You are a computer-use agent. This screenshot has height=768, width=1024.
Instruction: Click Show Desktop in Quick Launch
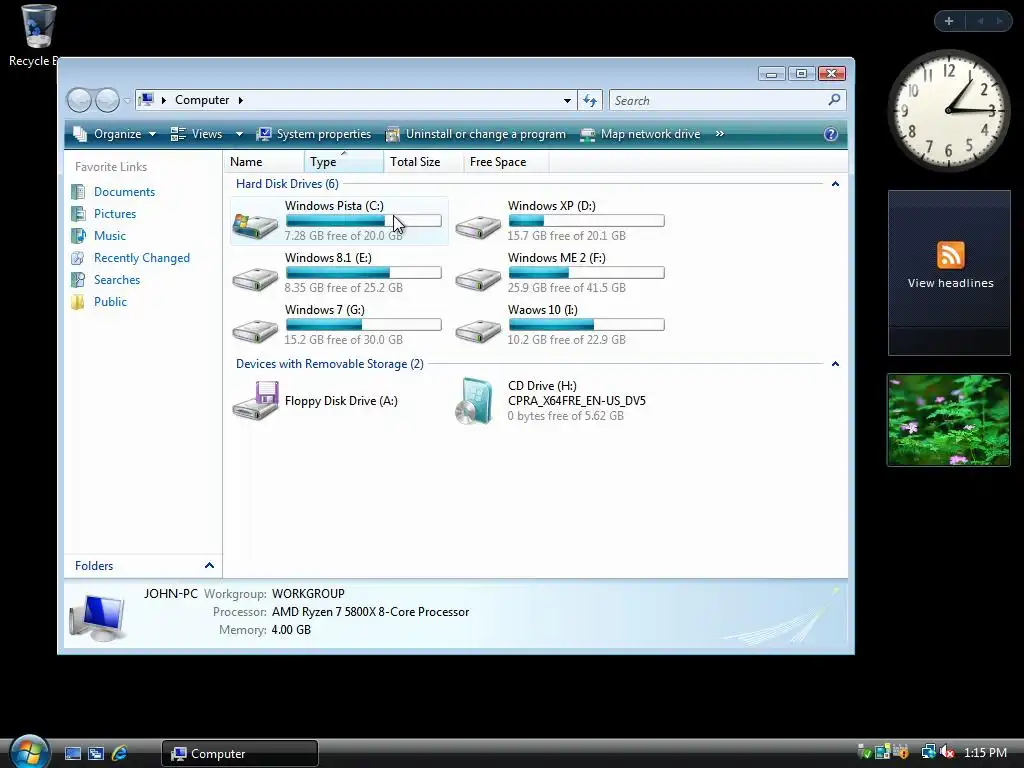point(73,754)
